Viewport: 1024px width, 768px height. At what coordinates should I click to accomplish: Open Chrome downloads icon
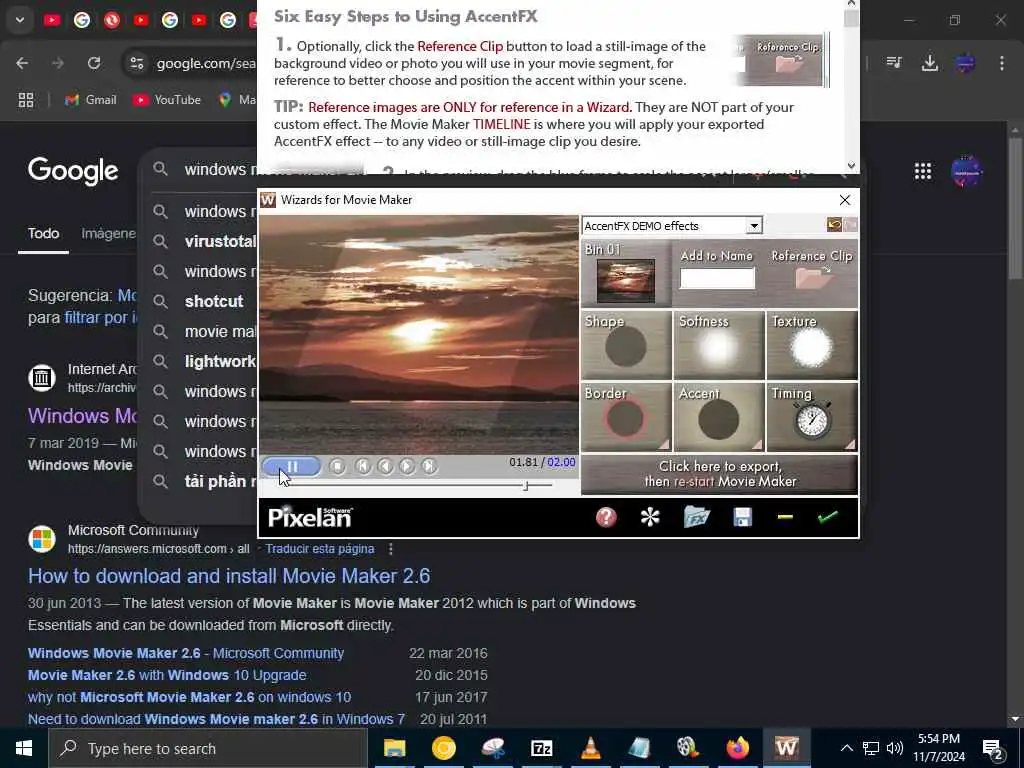929,63
